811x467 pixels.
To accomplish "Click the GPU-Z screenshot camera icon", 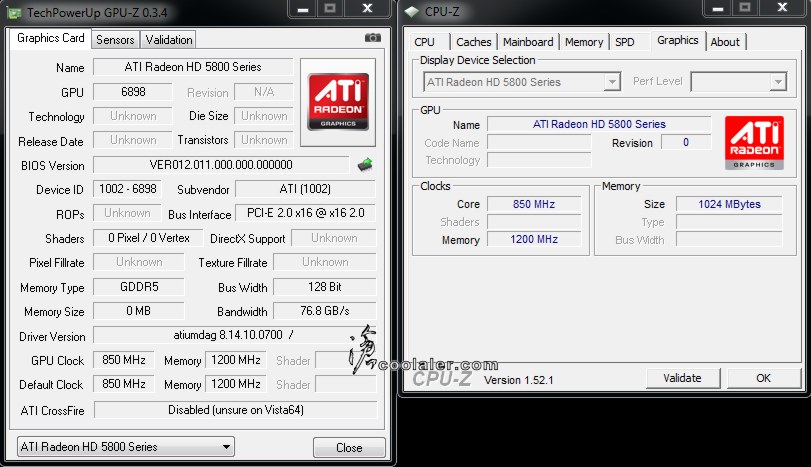I will pyautogui.click(x=372, y=38).
